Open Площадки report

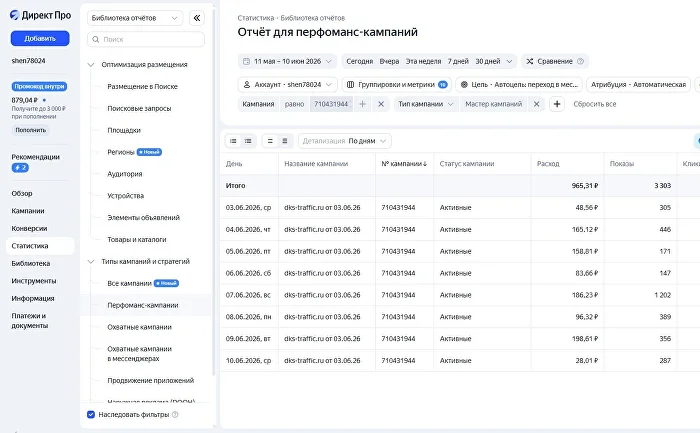tap(124, 130)
